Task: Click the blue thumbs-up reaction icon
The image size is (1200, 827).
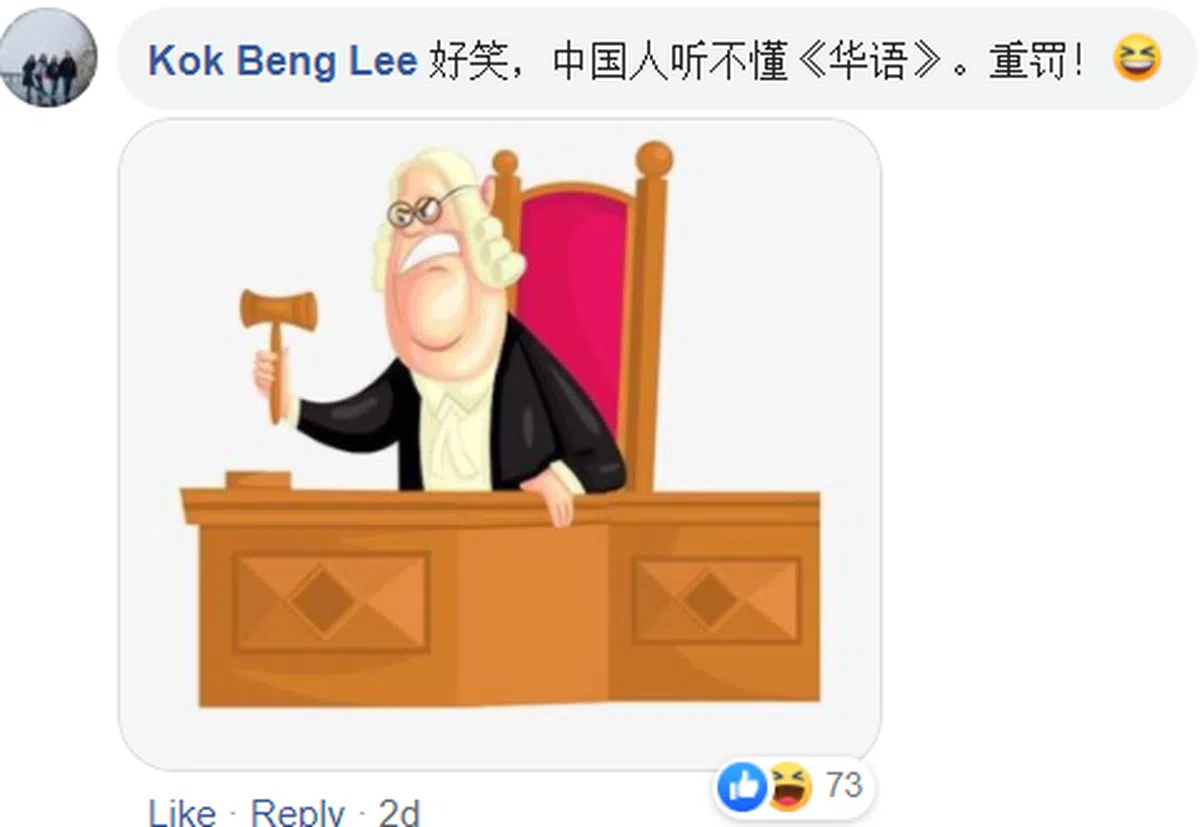Action: point(741,787)
